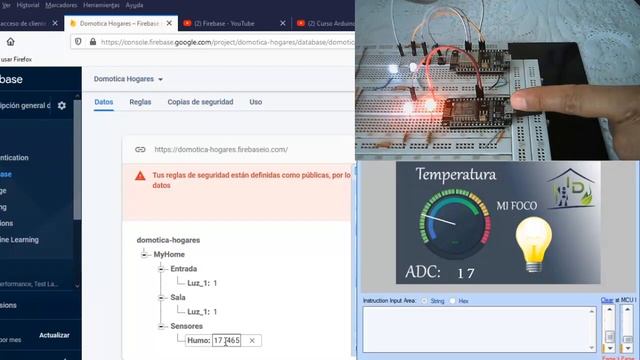The height and width of the screenshot is (360, 640).
Task: Select the domotica-hogares root node
Action: click(168, 240)
